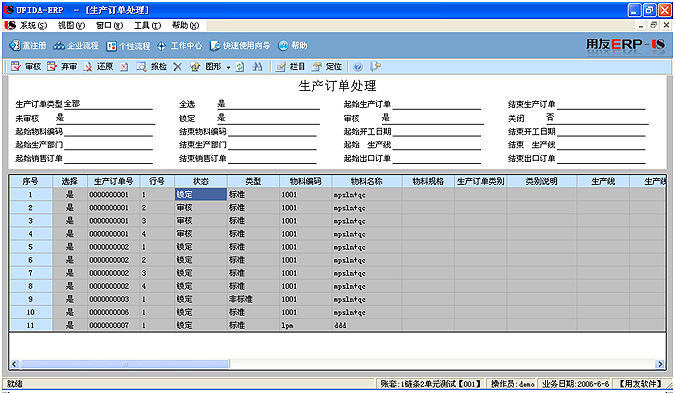675x393 pixels.
Task: Click the exit icon at toolbar end
Action: [376, 67]
